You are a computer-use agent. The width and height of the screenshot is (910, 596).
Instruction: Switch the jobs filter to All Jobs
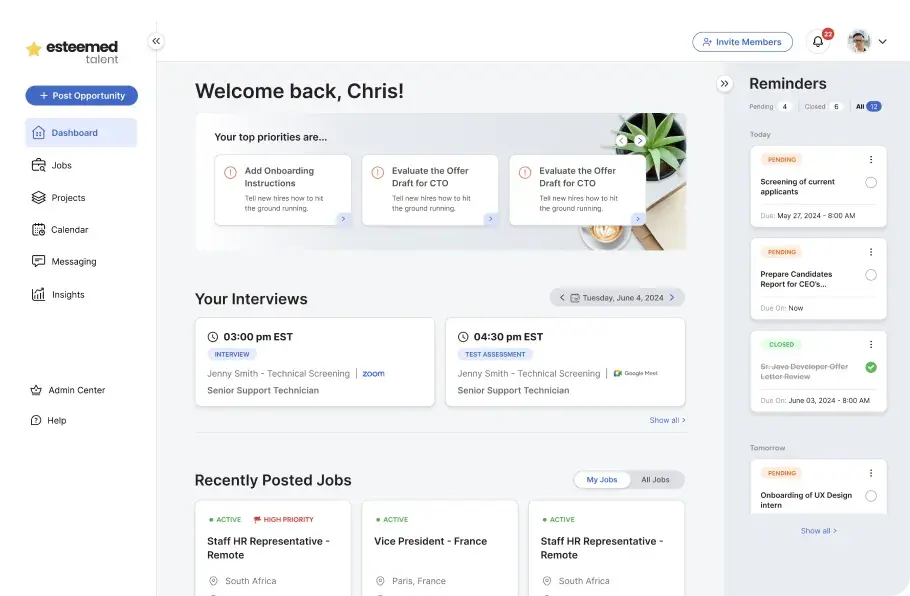[657, 479]
